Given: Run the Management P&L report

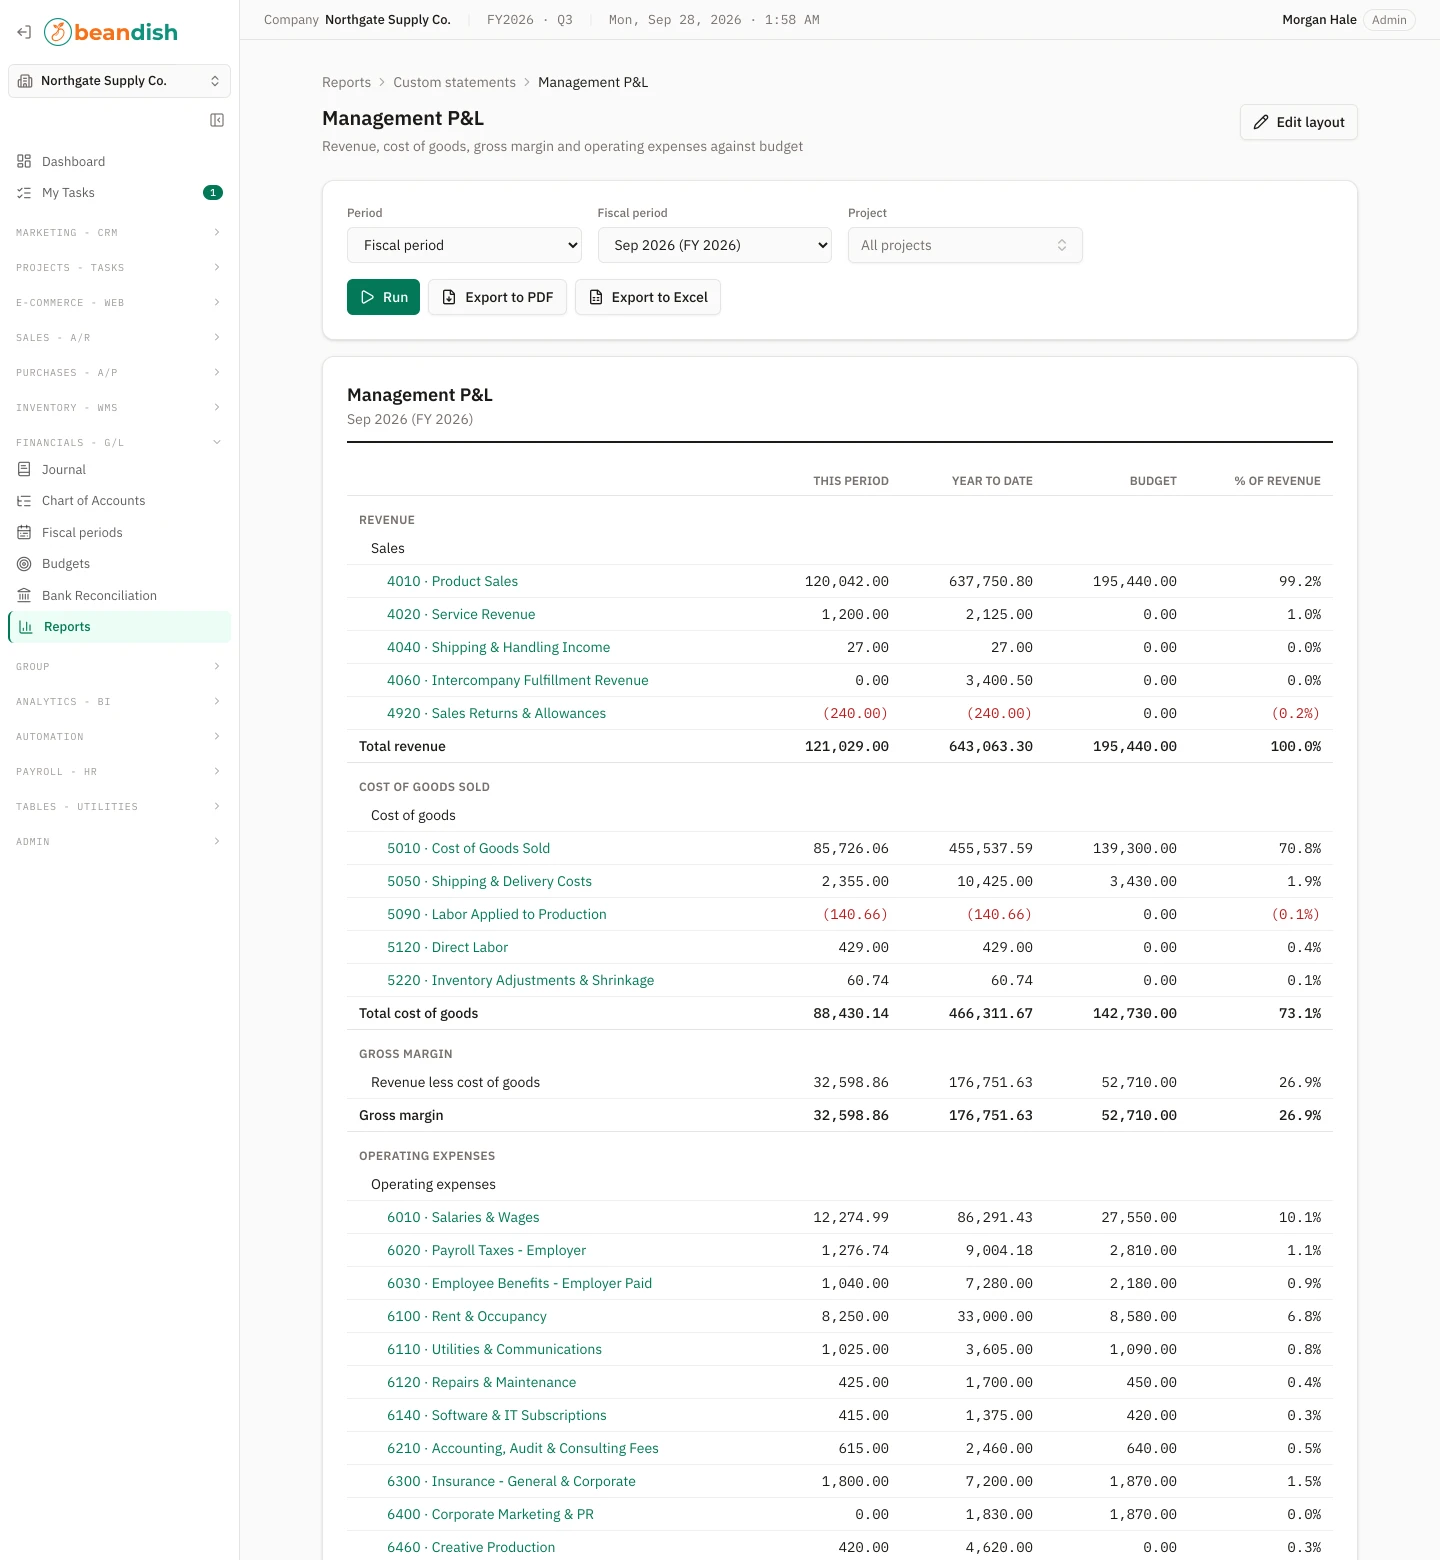Looking at the screenshot, I should 383,297.
